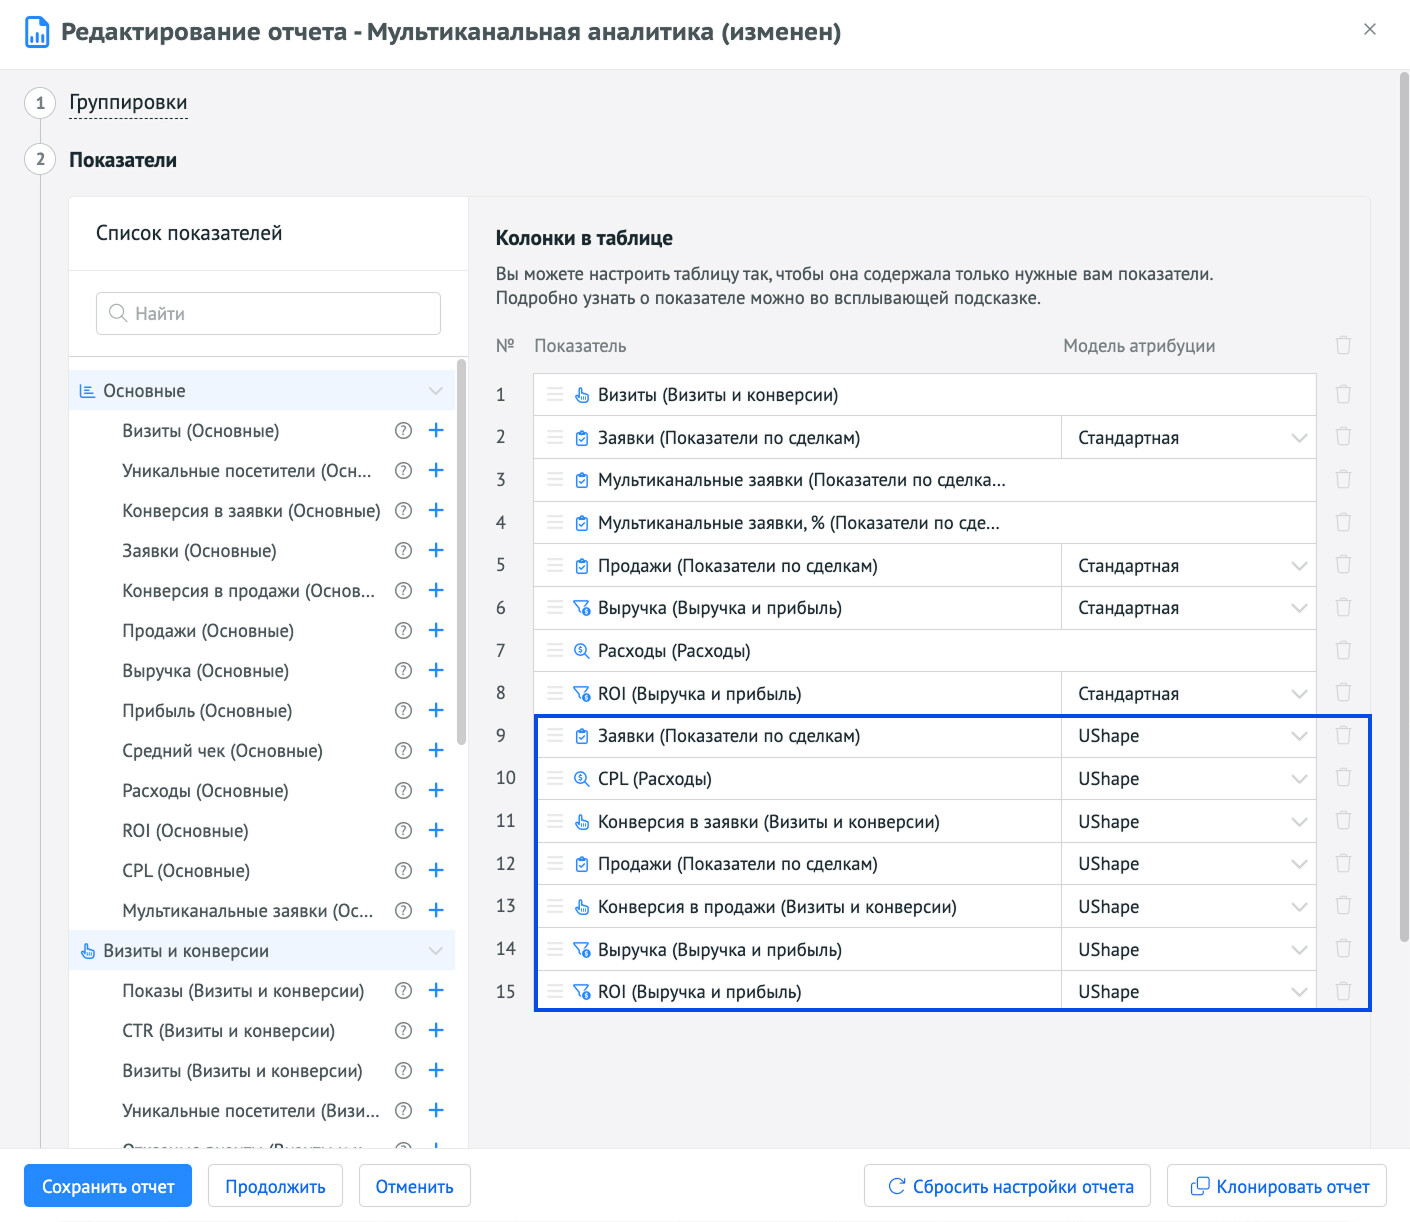Screen dimensions: 1410x1222
Task: Add Визиты (Основные) metric with plus icon
Action: [x=436, y=430]
